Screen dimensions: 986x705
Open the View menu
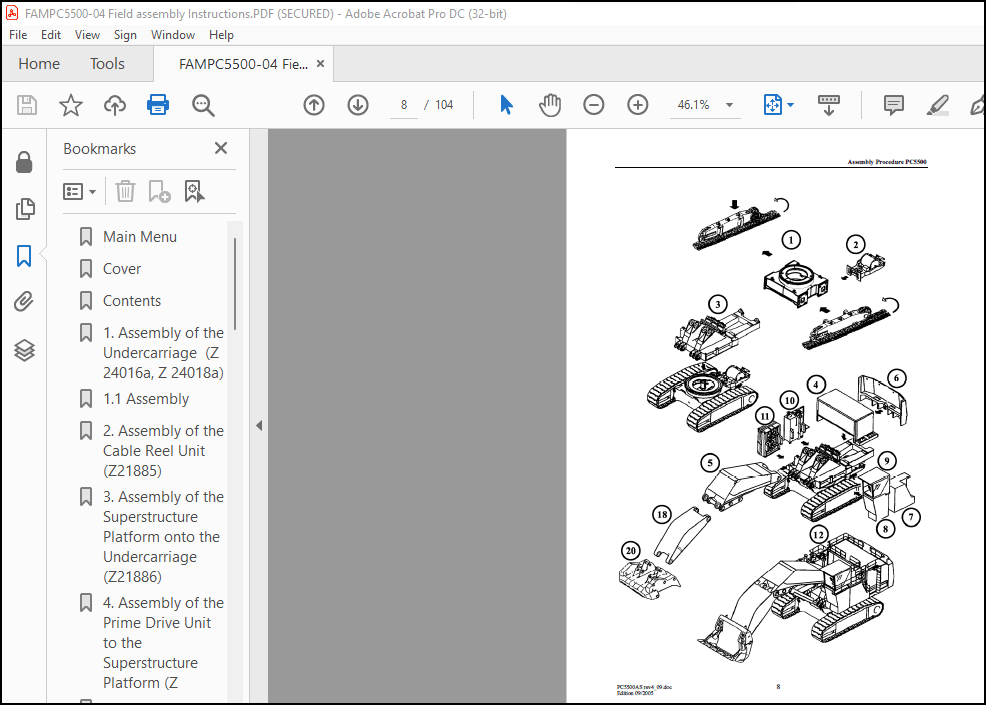tap(87, 34)
